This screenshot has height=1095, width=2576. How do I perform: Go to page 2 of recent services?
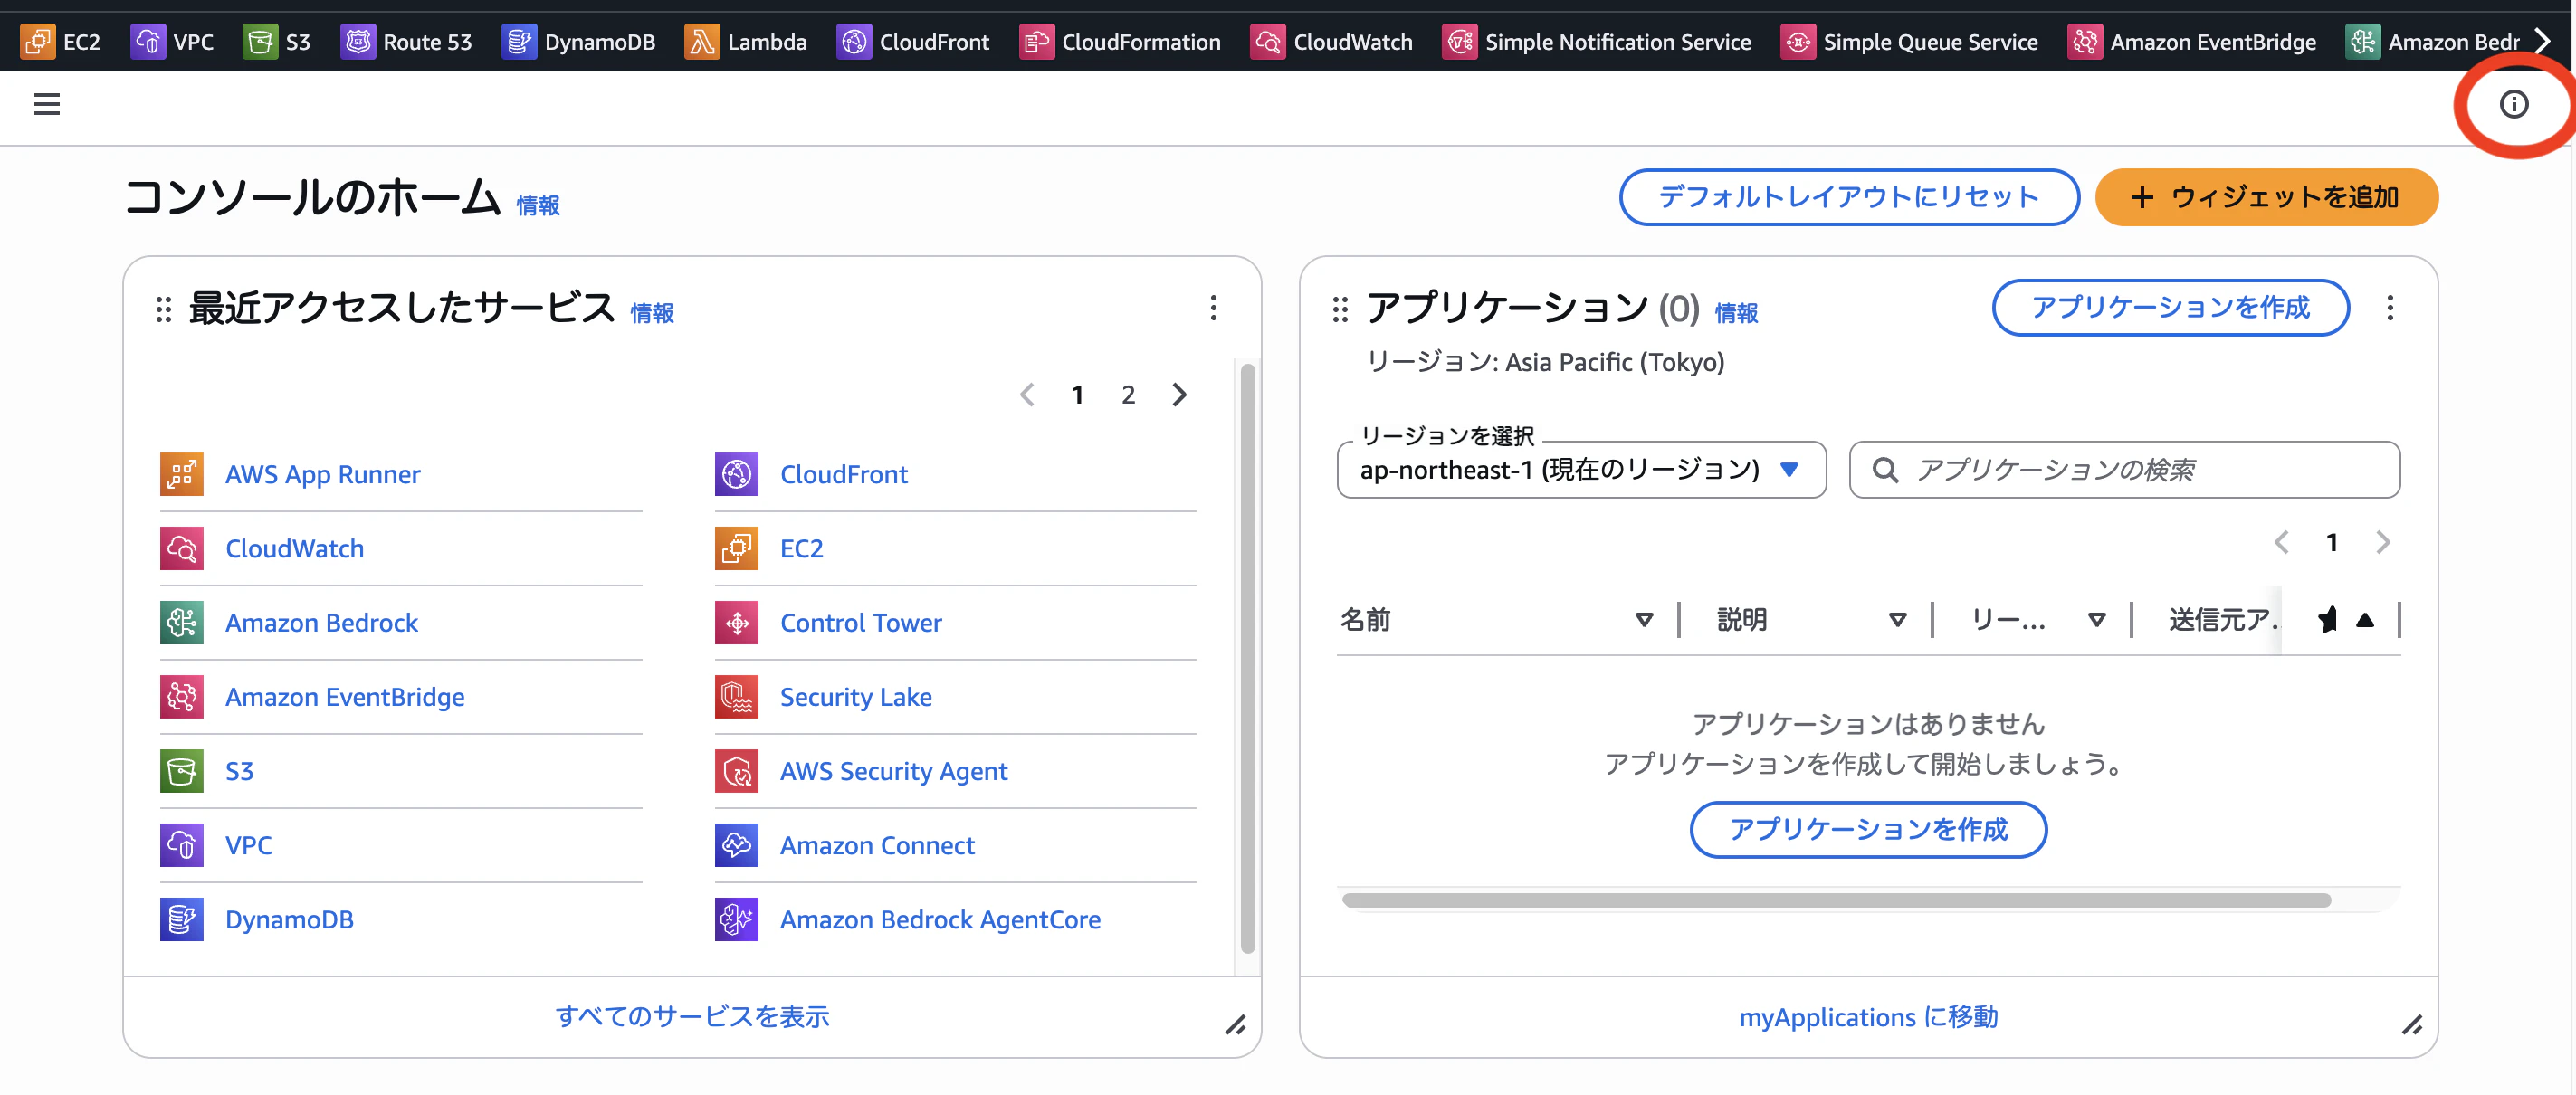(x=1128, y=395)
